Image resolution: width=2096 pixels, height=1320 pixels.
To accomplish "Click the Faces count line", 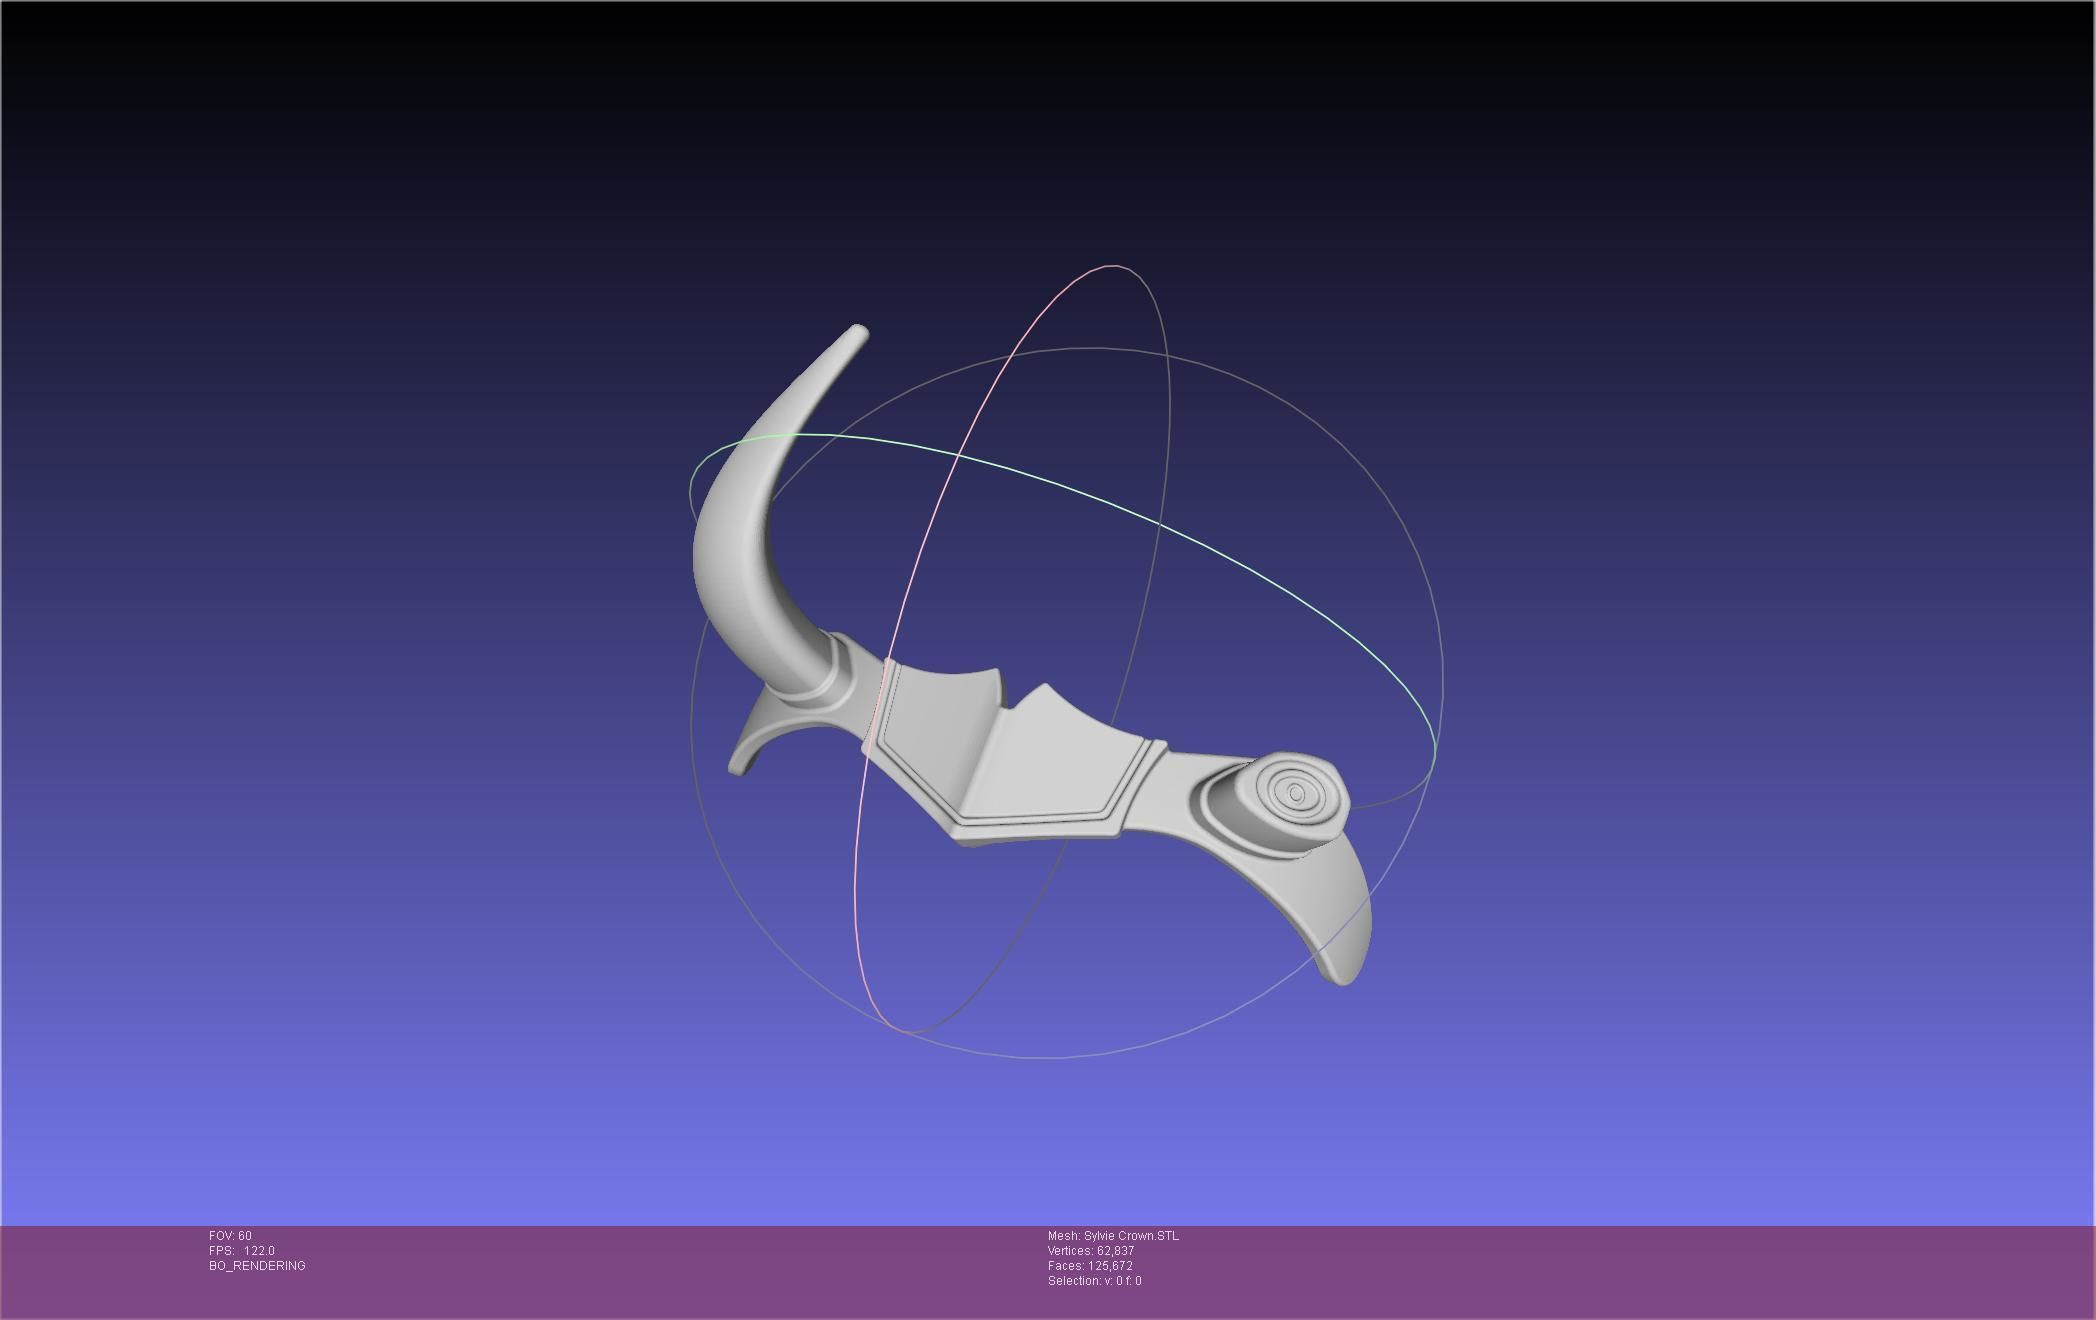I will pyautogui.click(x=1089, y=1266).
